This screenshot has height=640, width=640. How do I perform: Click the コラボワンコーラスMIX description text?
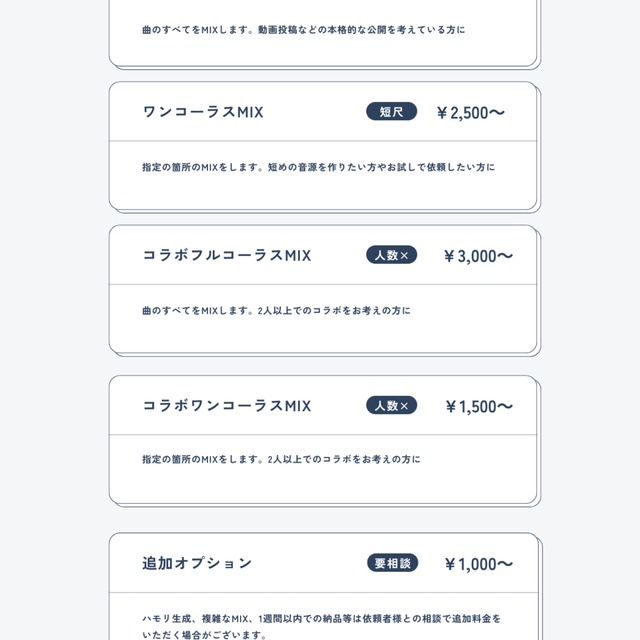click(x=281, y=459)
